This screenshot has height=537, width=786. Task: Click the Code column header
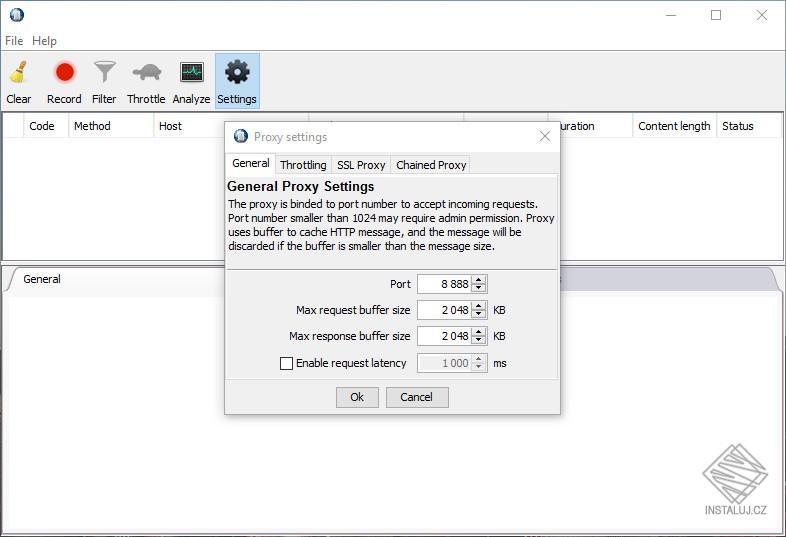tap(46, 126)
